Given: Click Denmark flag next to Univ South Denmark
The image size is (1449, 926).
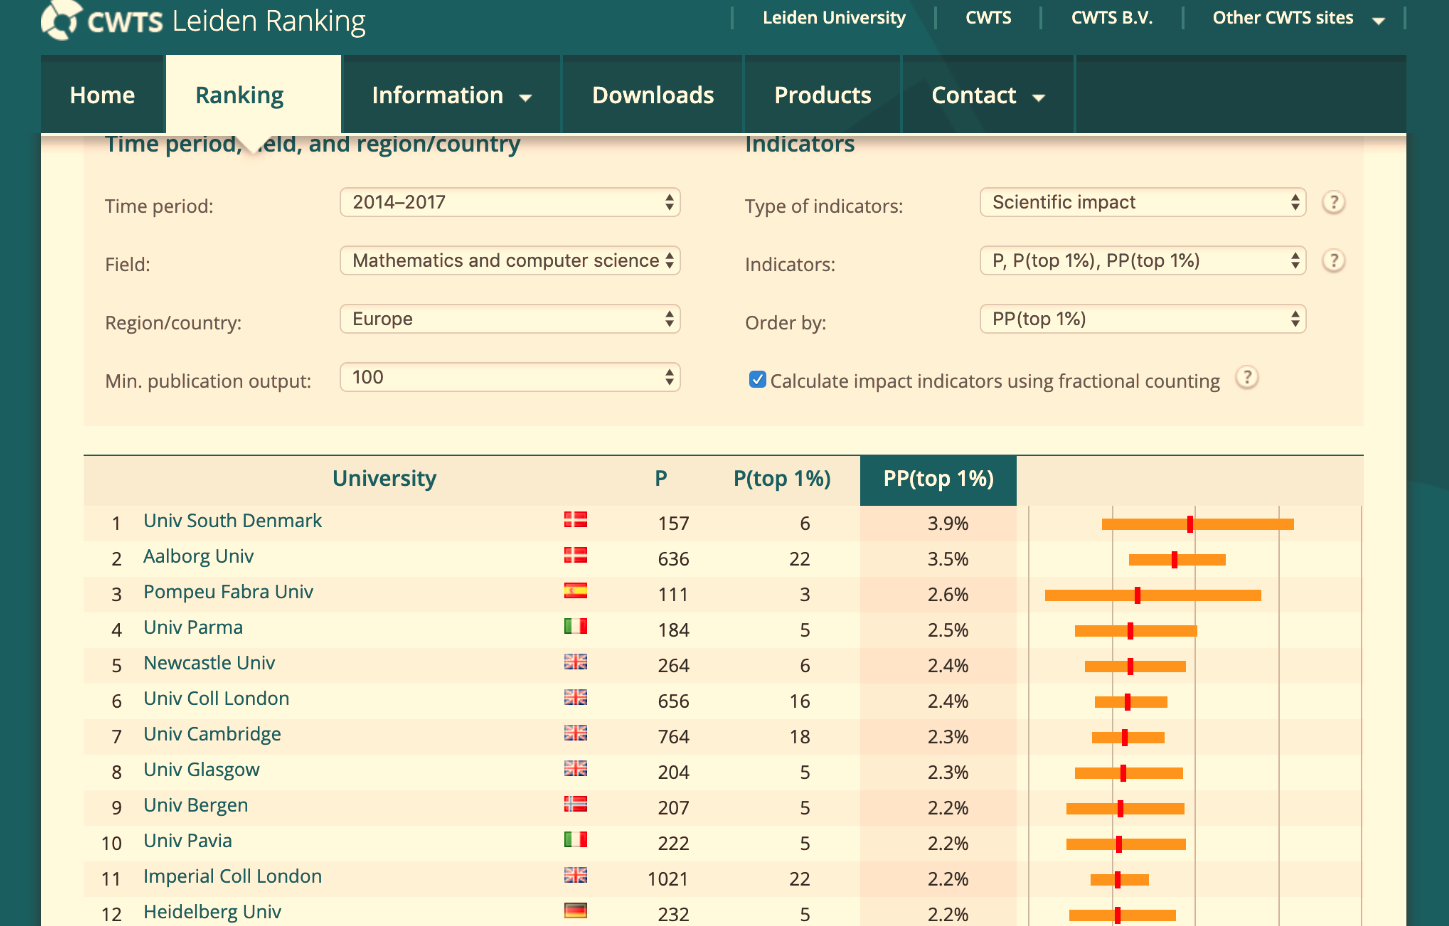Looking at the screenshot, I should pos(575,519).
